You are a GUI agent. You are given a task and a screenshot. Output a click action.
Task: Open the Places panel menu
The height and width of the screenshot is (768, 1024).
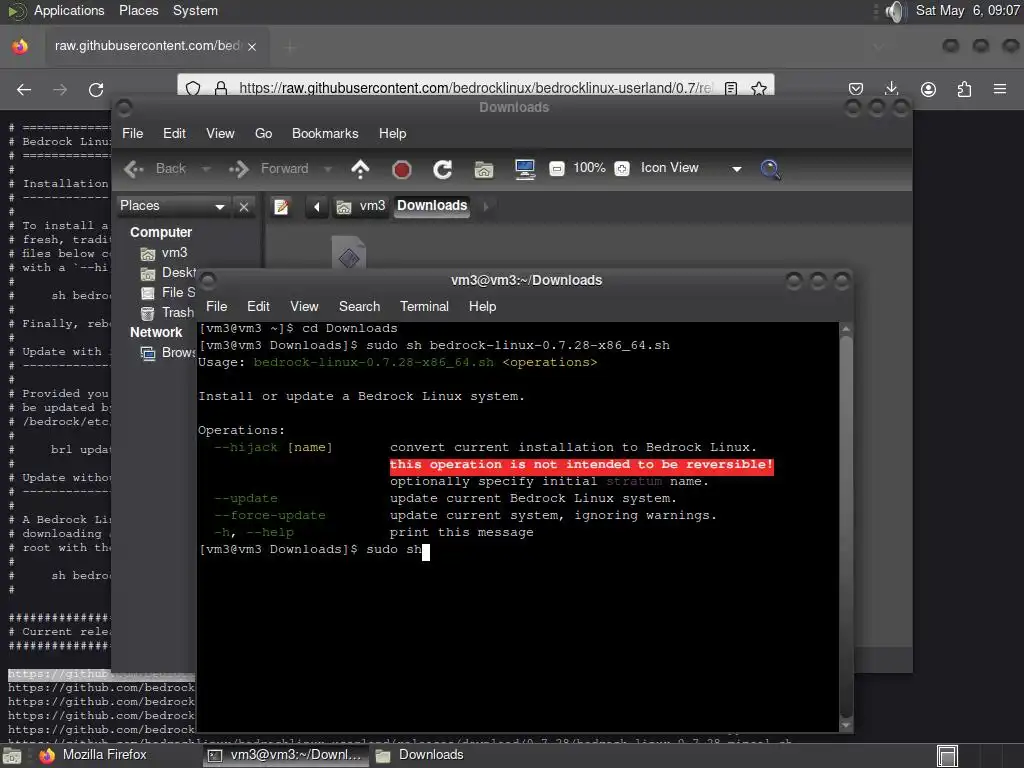tap(138, 10)
